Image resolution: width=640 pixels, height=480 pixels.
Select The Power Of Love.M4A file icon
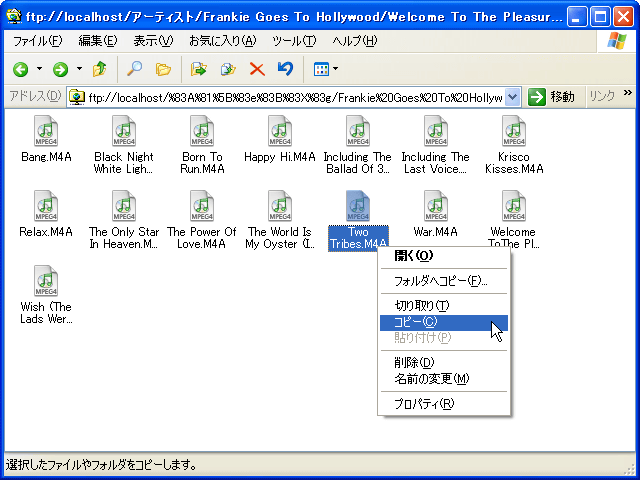coord(202,206)
